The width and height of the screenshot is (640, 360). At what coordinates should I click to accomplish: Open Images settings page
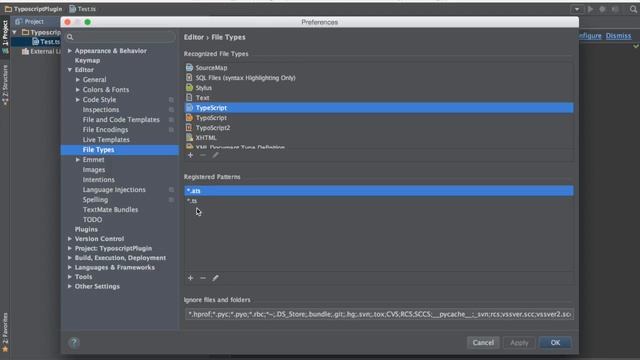pos(94,170)
